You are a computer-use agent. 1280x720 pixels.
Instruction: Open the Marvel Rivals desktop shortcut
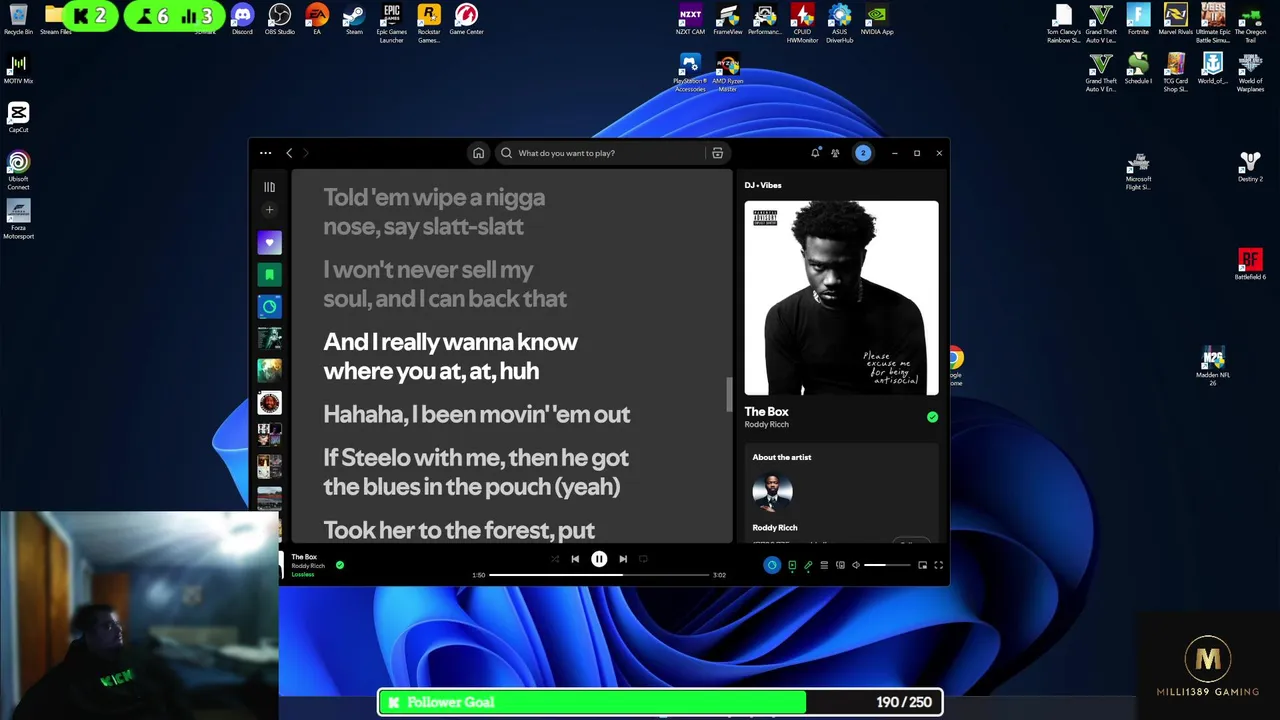[1175, 19]
